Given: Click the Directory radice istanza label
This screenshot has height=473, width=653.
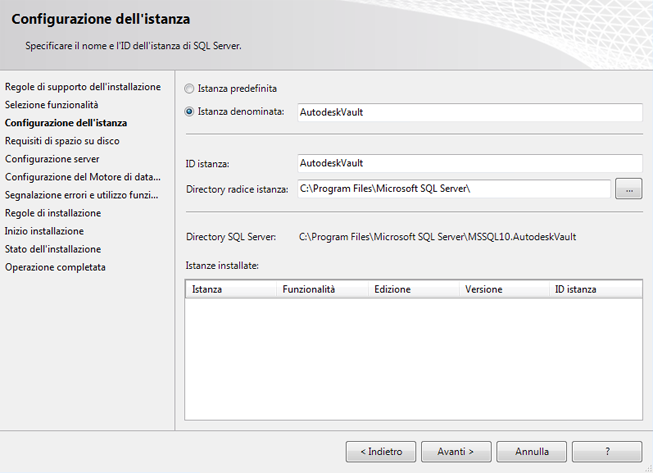Looking at the screenshot, I should pos(237,189).
